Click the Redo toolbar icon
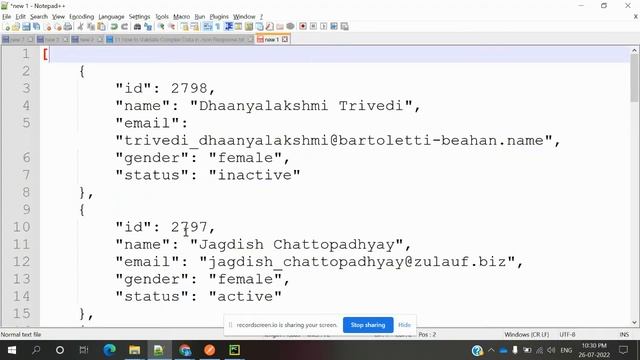This screenshot has width=640, height=360. pyautogui.click(x=125, y=27)
